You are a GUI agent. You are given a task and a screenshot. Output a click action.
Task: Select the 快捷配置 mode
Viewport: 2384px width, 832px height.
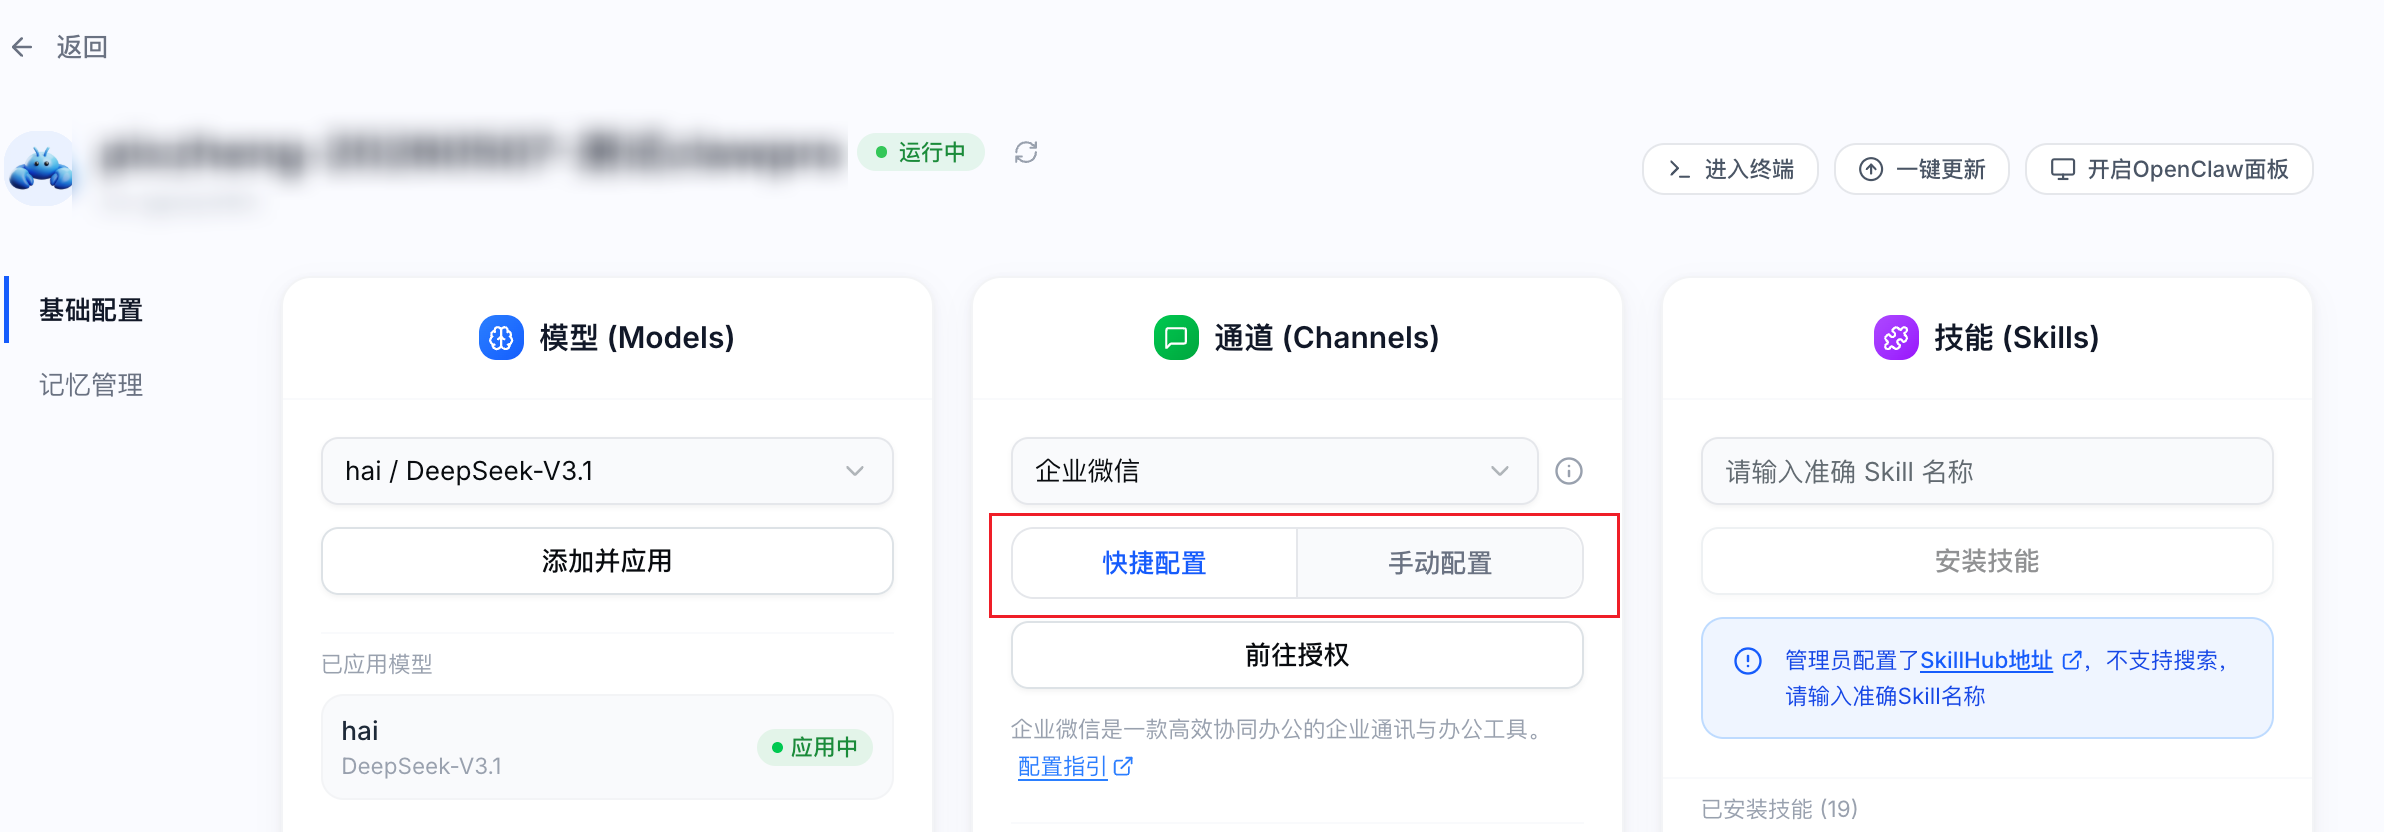(x=1154, y=563)
